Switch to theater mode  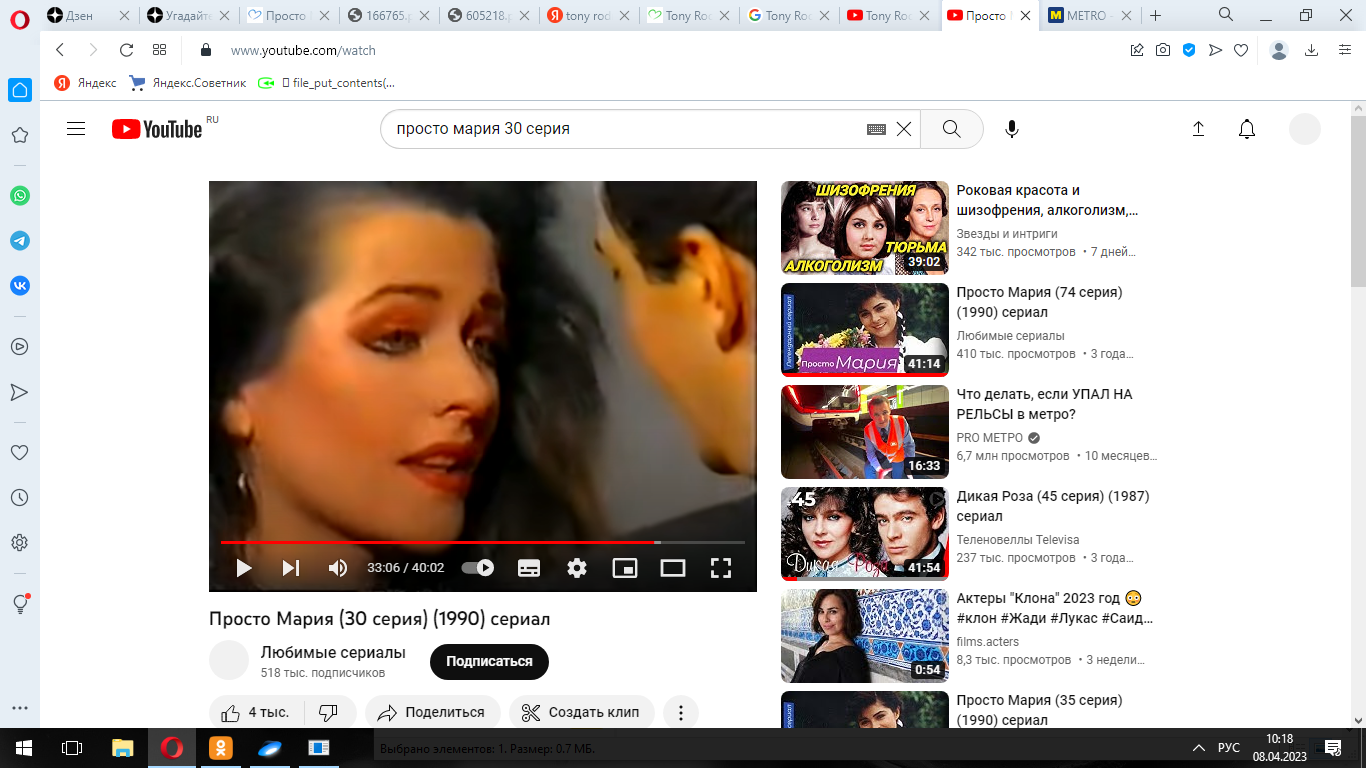673,568
